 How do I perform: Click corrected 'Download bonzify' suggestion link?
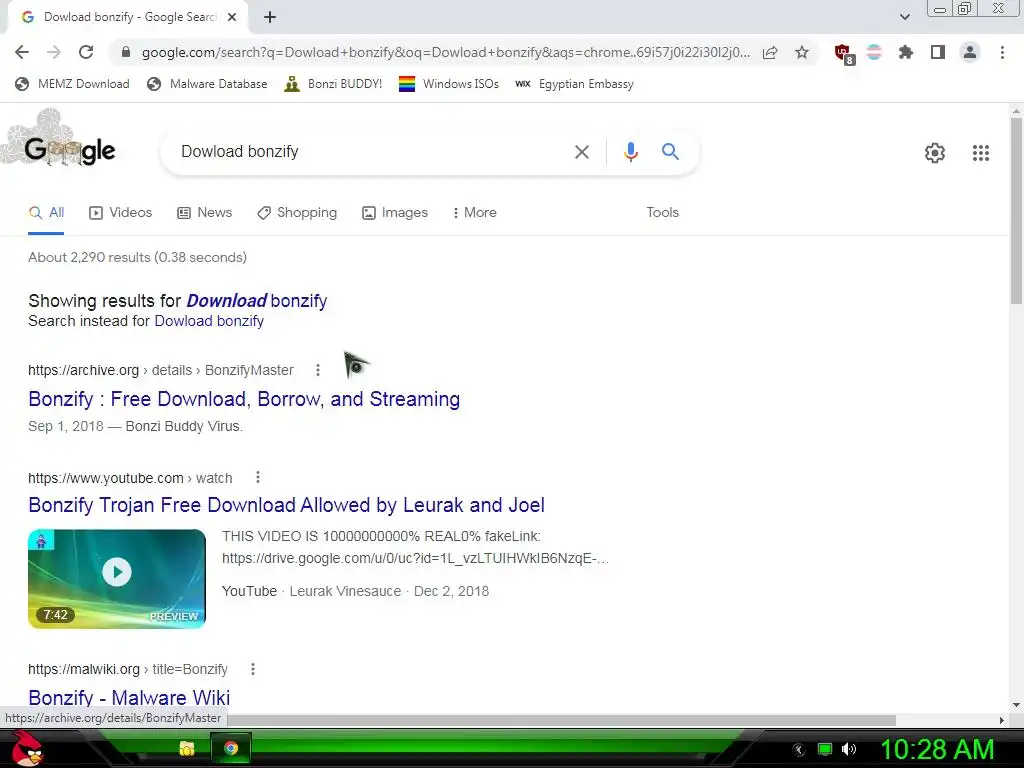(x=257, y=301)
